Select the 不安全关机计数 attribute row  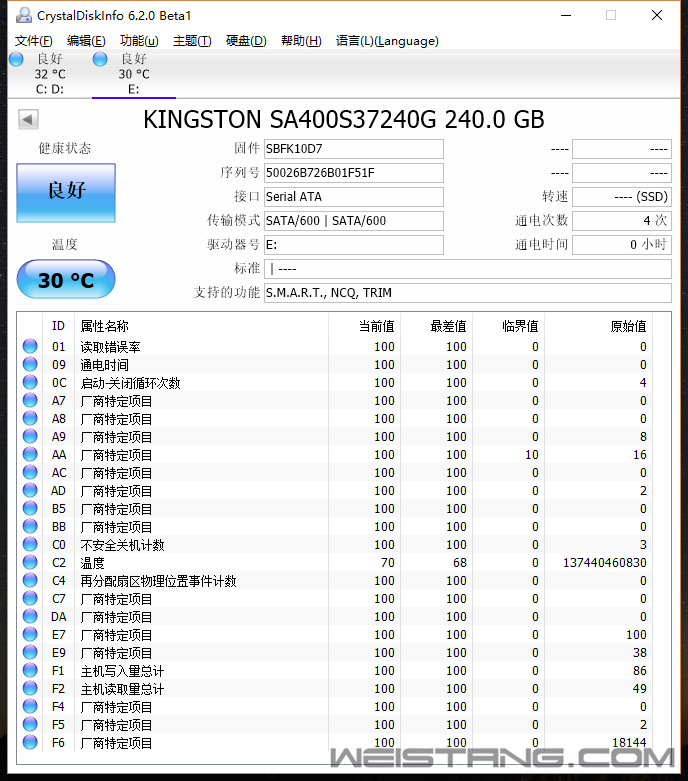coord(337,544)
